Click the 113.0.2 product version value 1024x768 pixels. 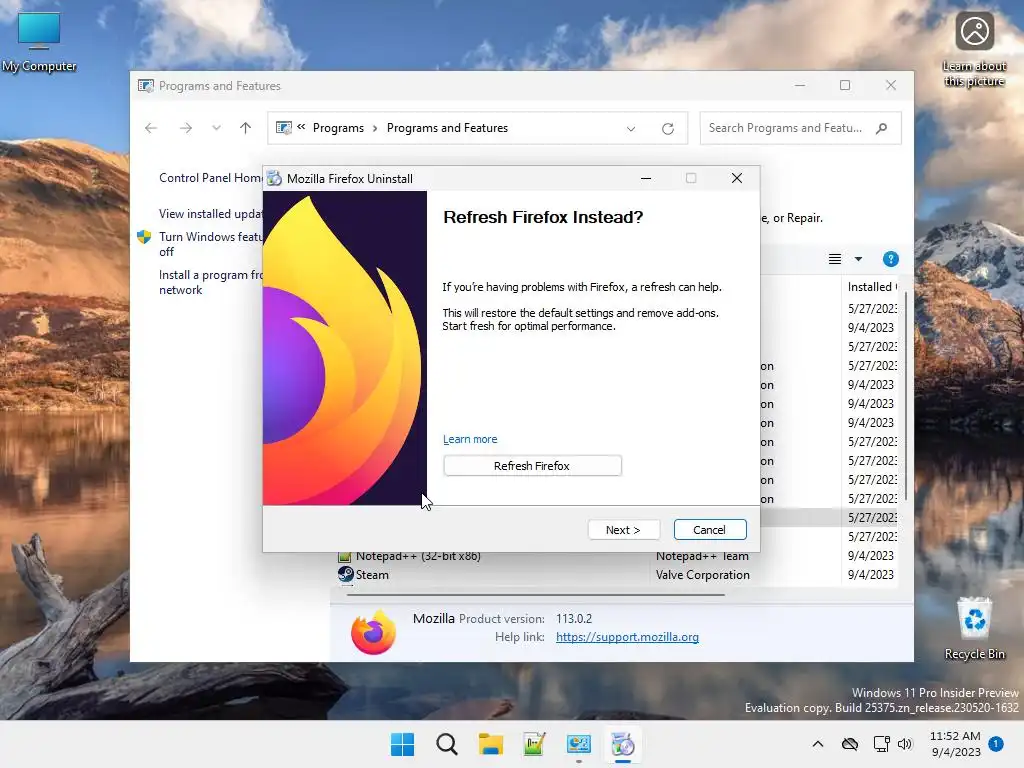tap(574, 618)
